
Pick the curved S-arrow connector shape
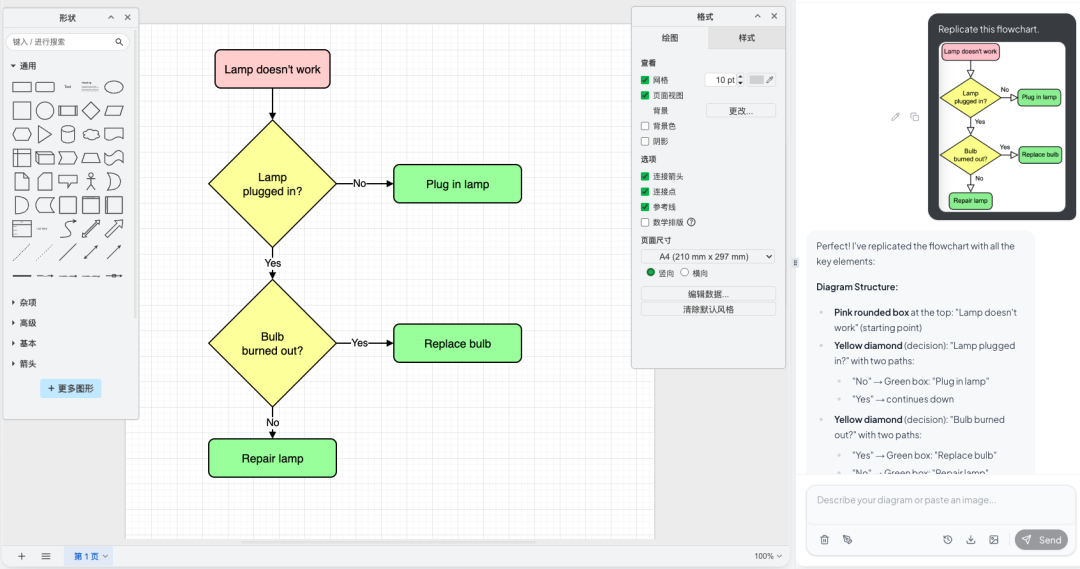[x=68, y=228]
